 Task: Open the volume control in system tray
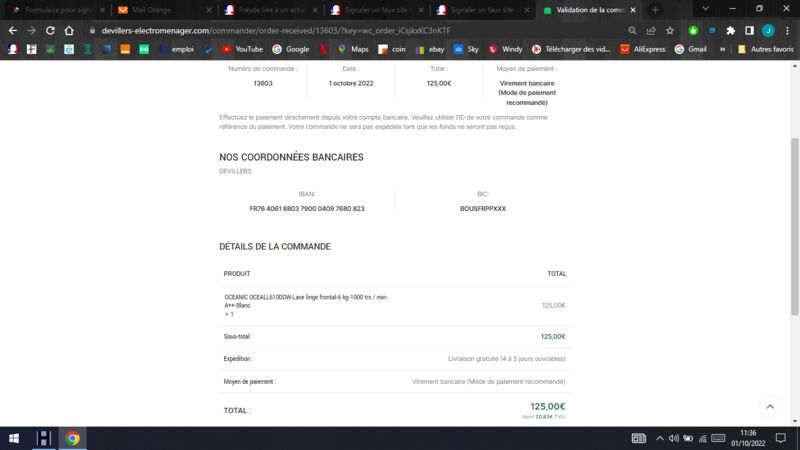point(674,438)
